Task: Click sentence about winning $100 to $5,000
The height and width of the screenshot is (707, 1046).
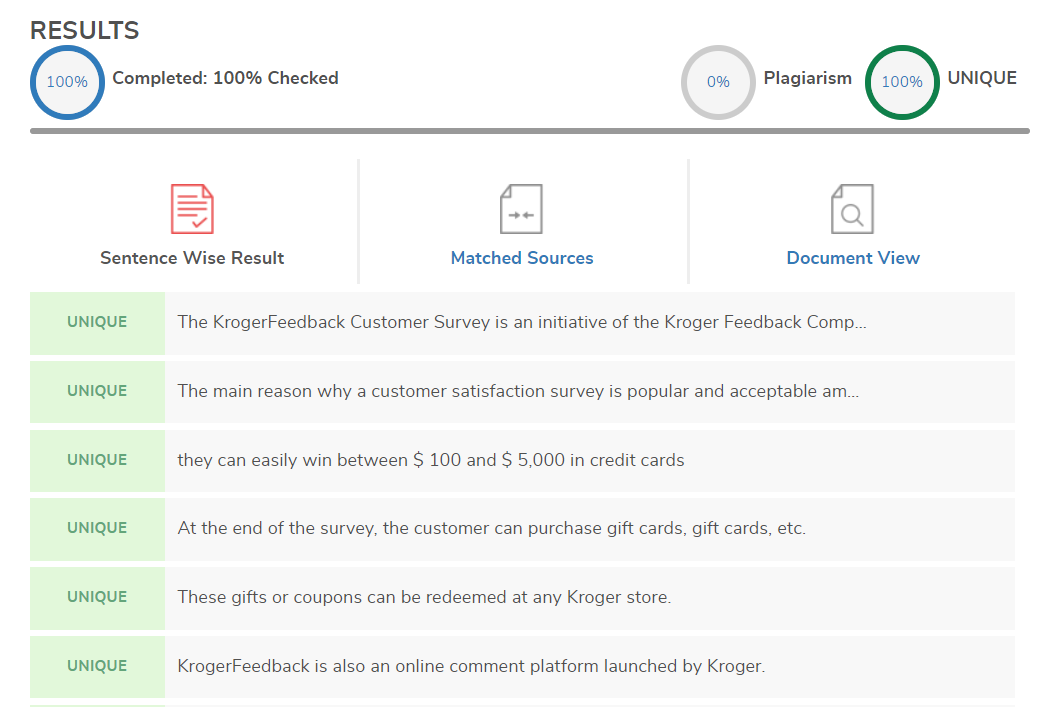Action: tap(431, 460)
